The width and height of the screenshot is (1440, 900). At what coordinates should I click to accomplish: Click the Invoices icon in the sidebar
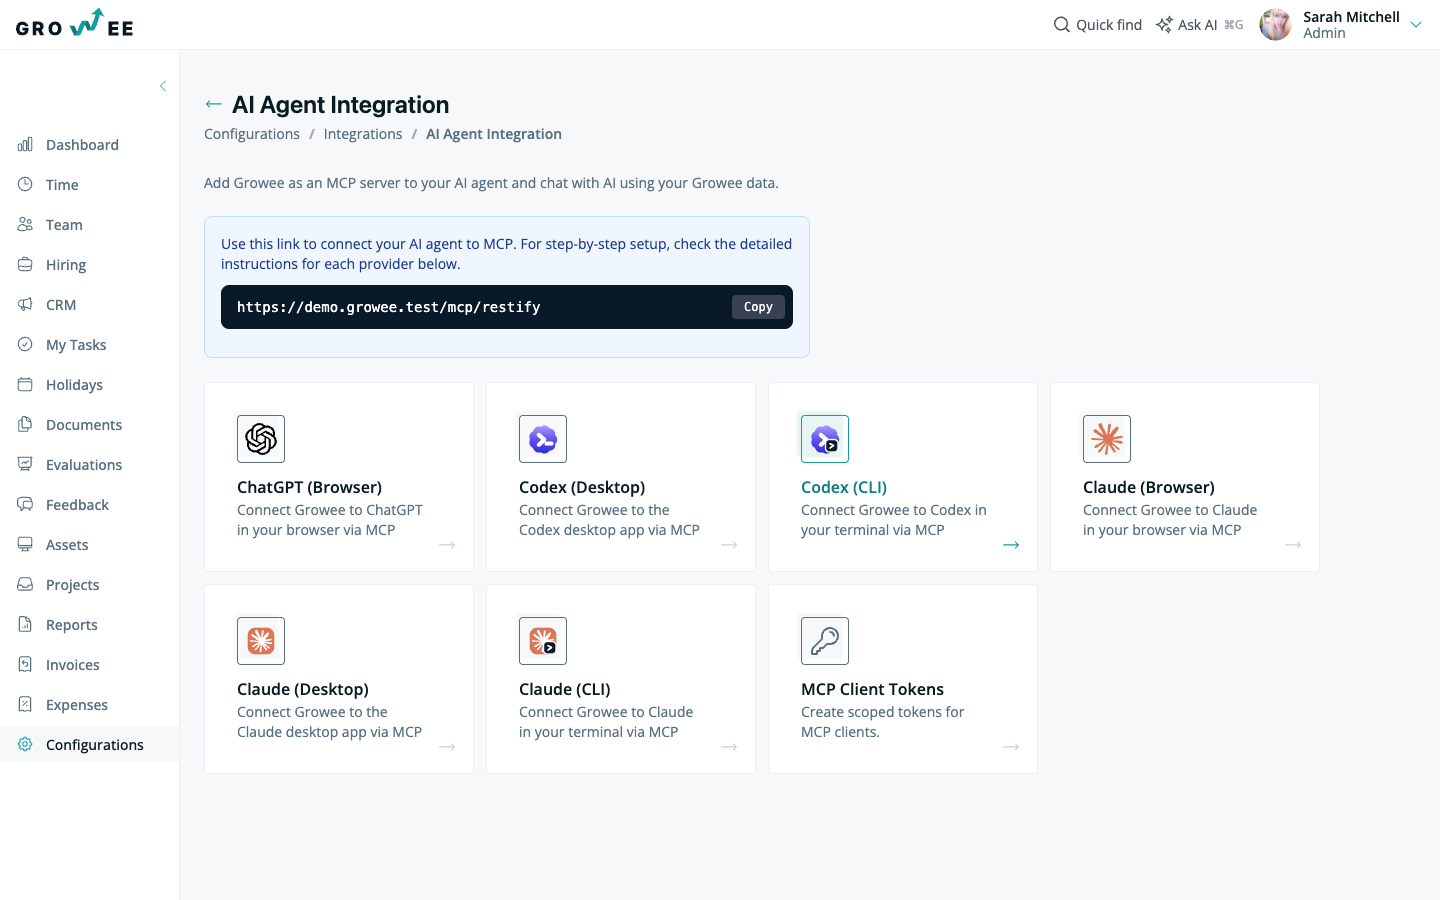click(x=25, y=665)
